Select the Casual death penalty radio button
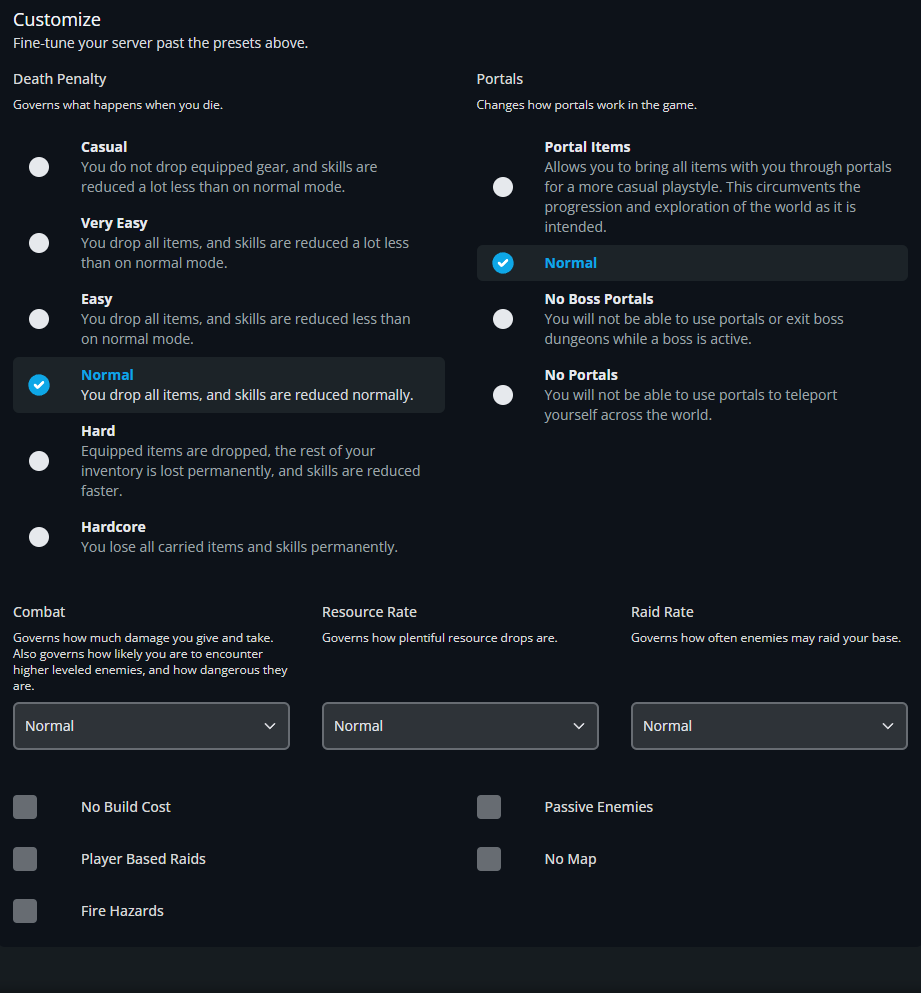The width and height of the screenshot is (921, 993). [x=39, y=167]
